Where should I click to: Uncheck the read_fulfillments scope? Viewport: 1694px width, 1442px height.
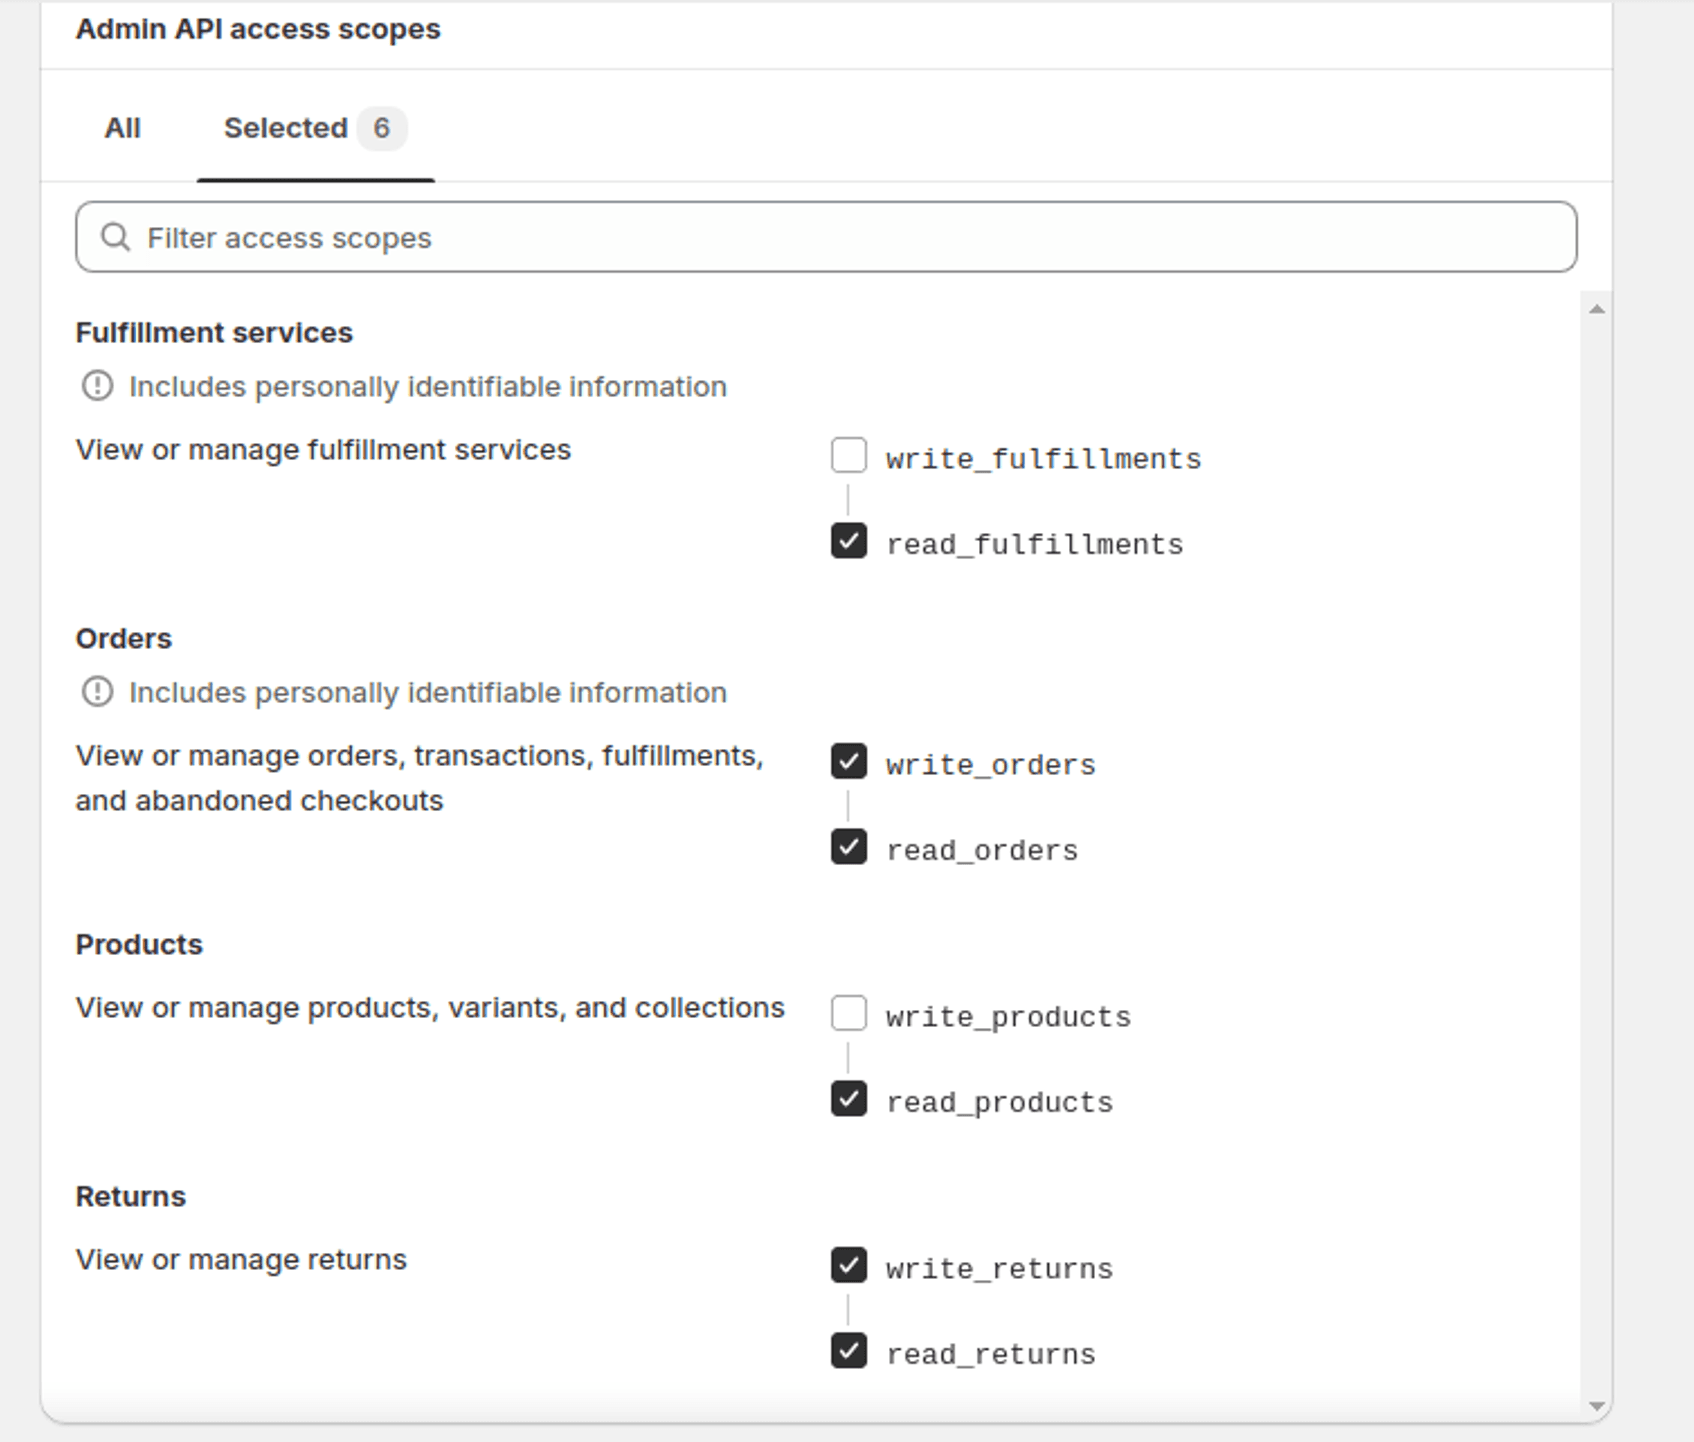(849, 541)
